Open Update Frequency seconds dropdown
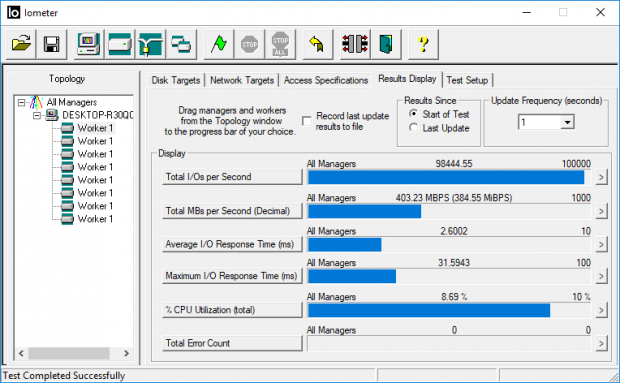 pos(567,122)
